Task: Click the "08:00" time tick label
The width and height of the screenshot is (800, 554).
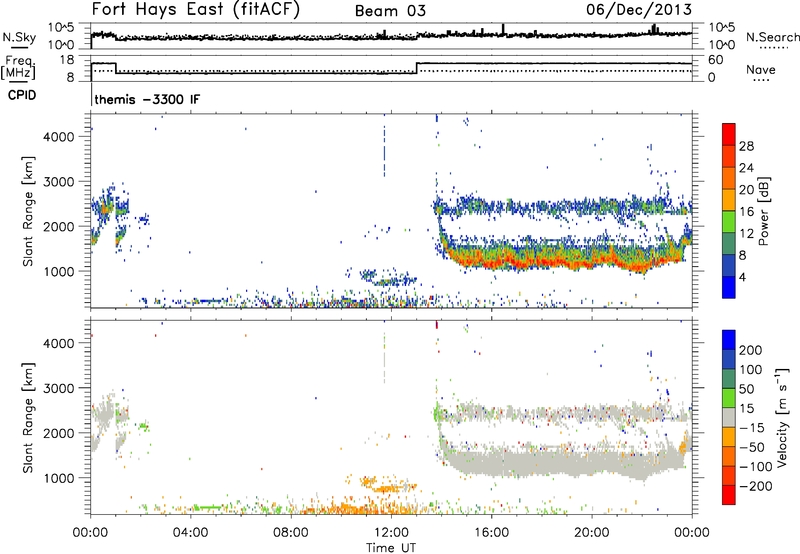Action: point(291,533)
